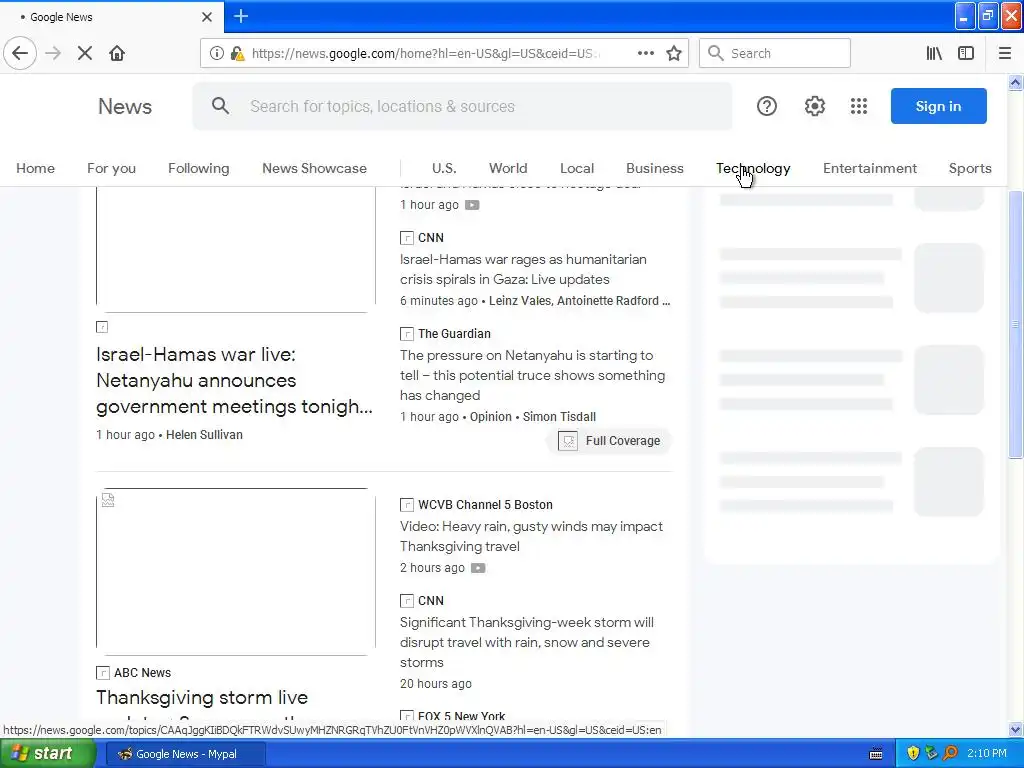Select the World section tab
Image resolution: width=1024 pixels, height=768 pixels.
click(507, 168)
